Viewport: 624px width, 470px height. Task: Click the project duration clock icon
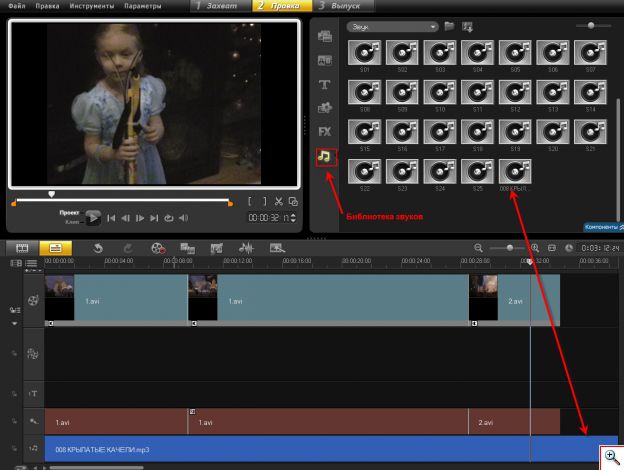pos(569,248)
